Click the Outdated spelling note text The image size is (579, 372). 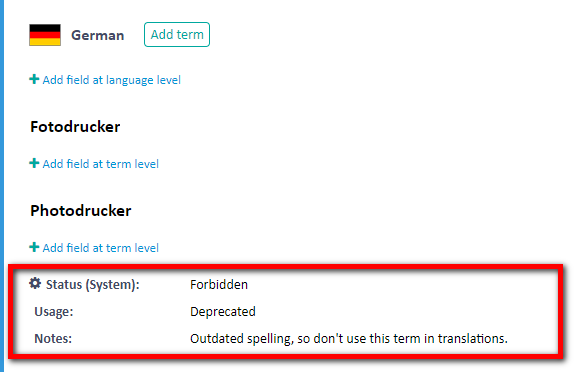point(349,338)
